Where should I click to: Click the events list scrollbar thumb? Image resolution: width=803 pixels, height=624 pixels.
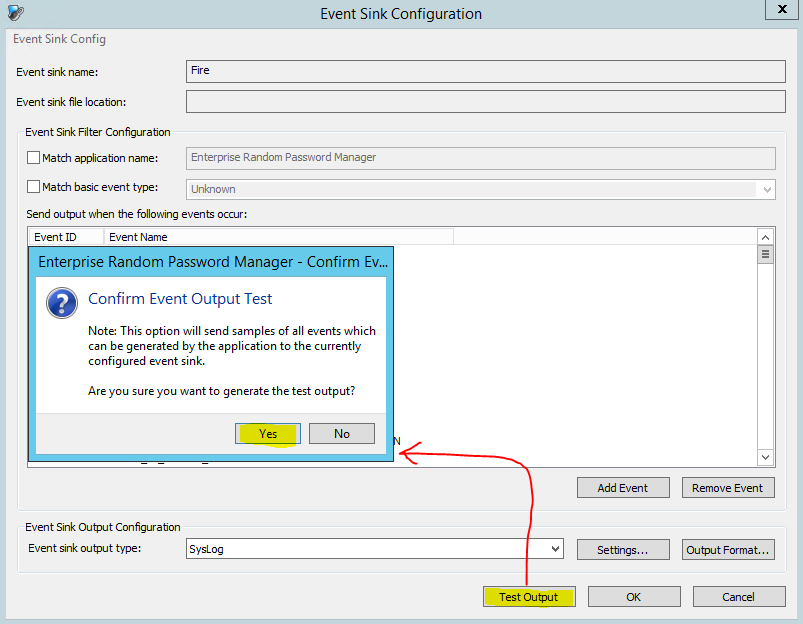[x=765, y=254]
